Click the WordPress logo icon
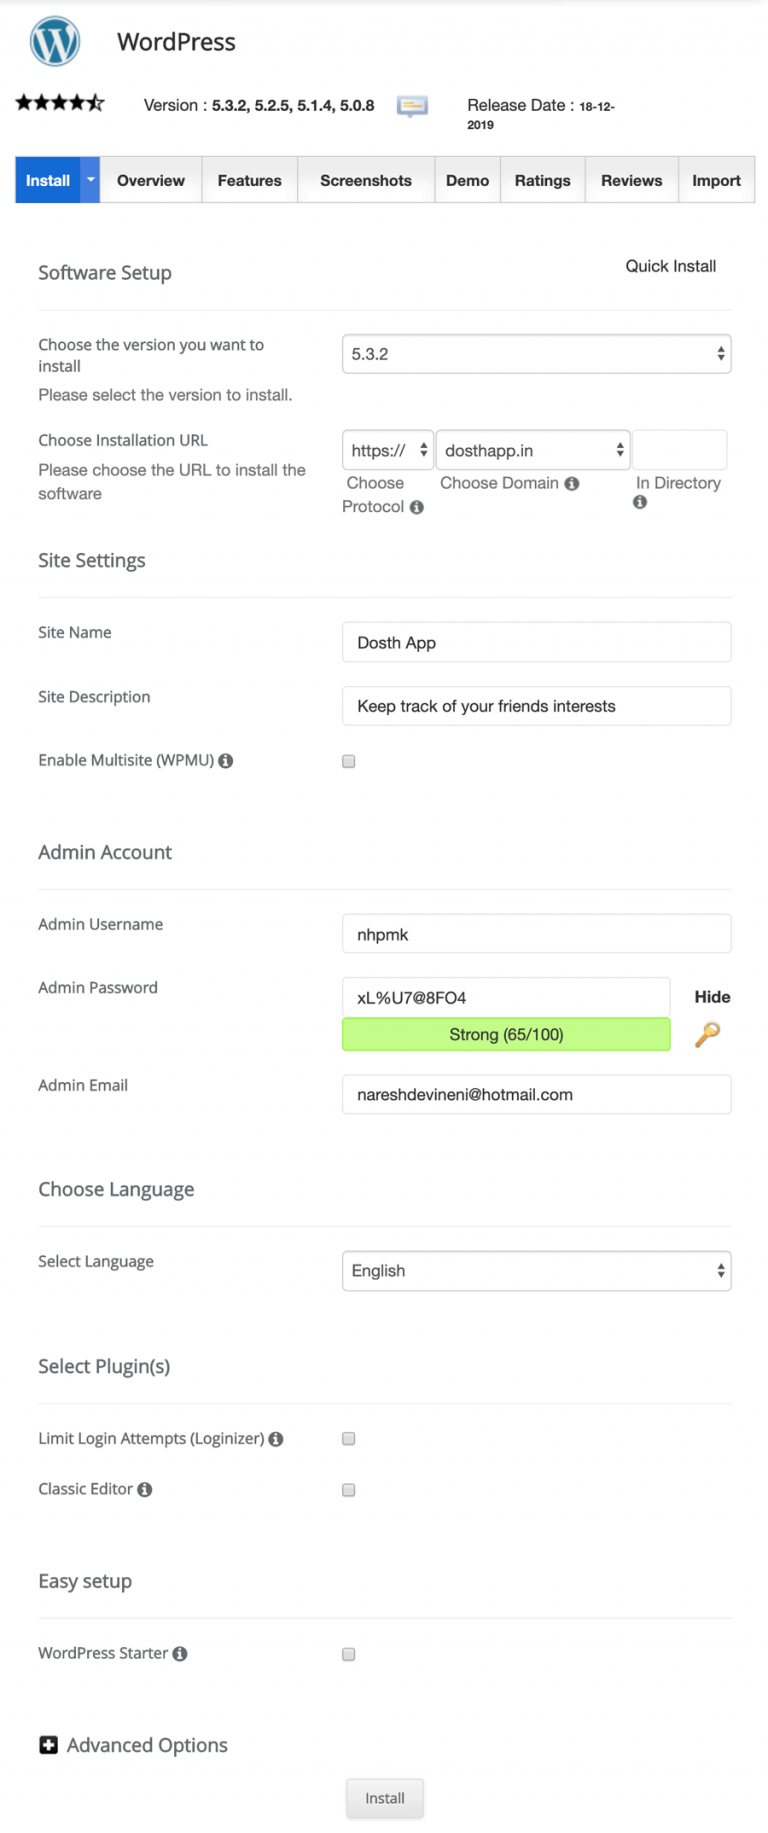This screenshot has width=768, height=1833. pos(54,41)
